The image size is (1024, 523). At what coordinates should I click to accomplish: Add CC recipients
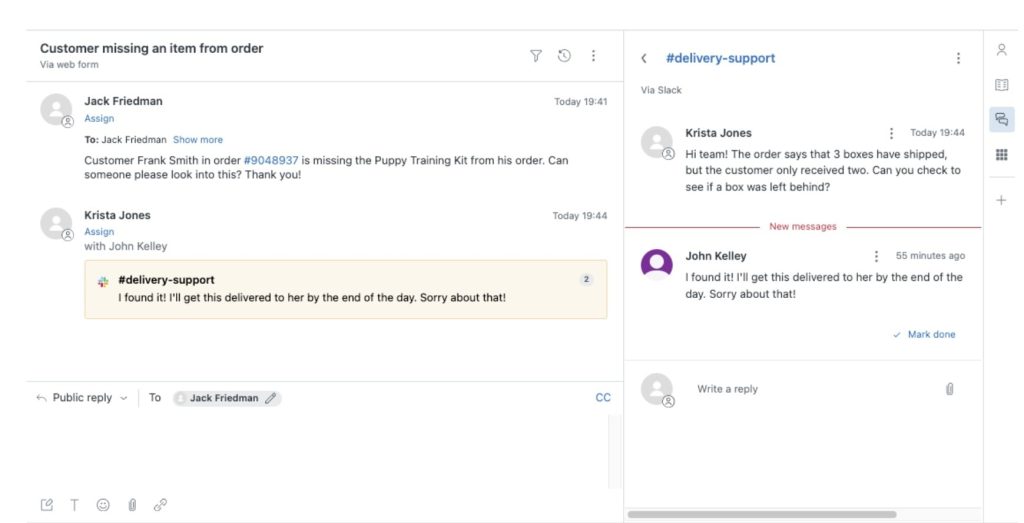(603, 398)
